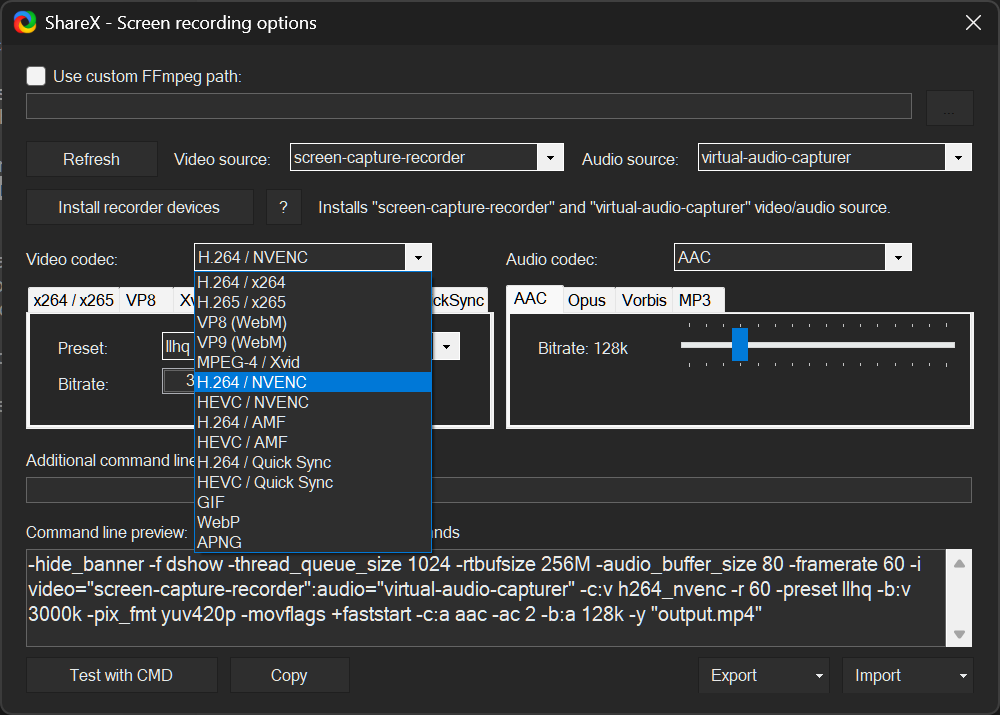Click the Copy button
The height and width of the screenshot is (715, 1000).
pos(289,675)
